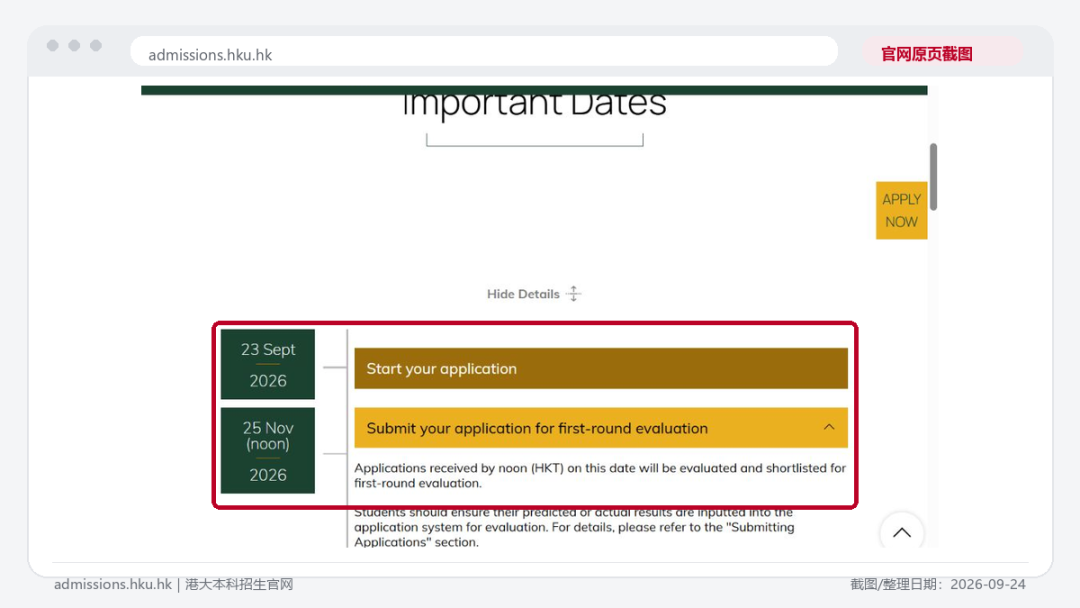Click the Hide Details label
Screen dimensions: 1080x608
click(523, 294)
